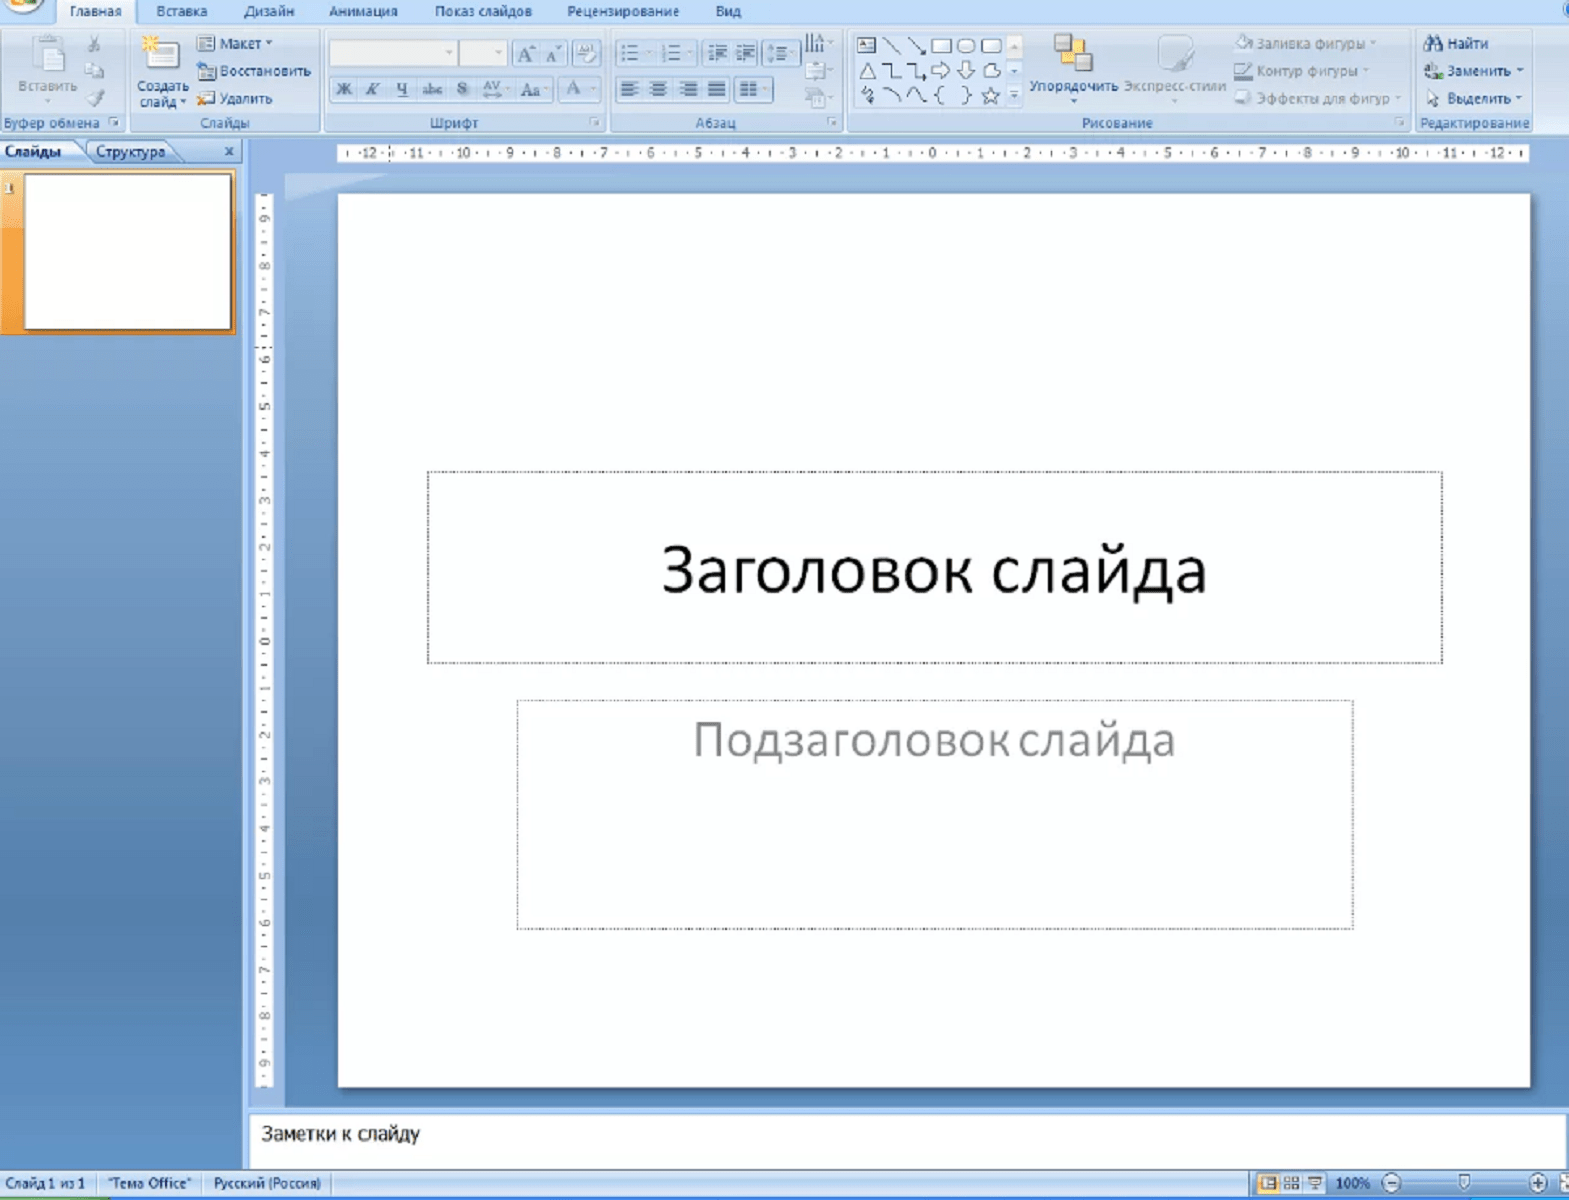The width and height of the screenshot is (1569, 1200).
Task: Toggle bold Ж formatting
Action: (x=343, y=89)
